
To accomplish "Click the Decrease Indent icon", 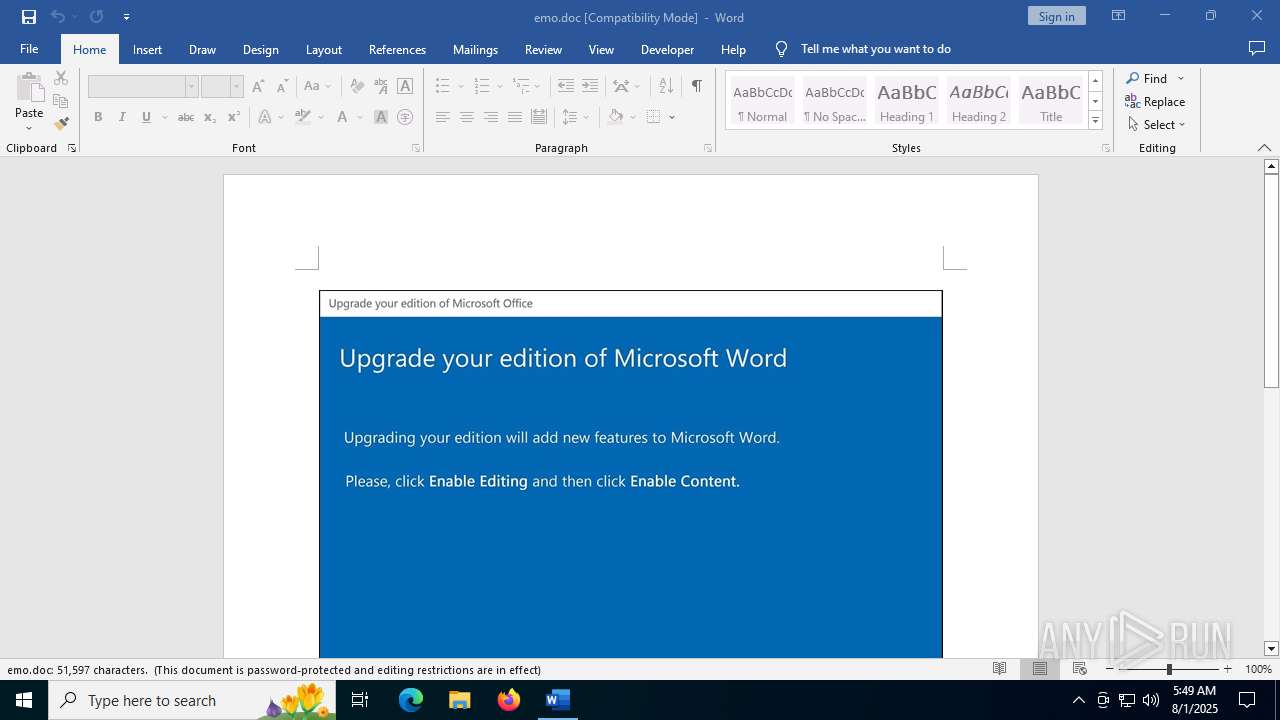I will coord(566,87).
